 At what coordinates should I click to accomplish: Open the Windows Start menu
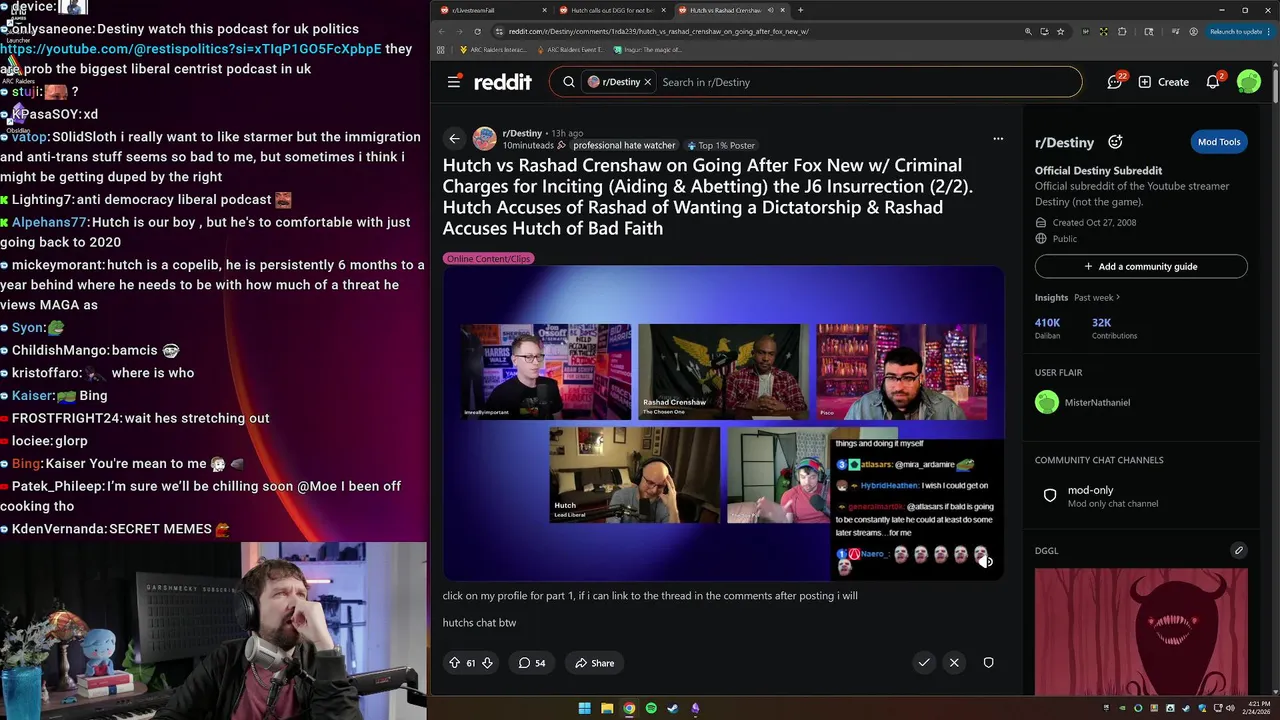(x=585, y=708)
